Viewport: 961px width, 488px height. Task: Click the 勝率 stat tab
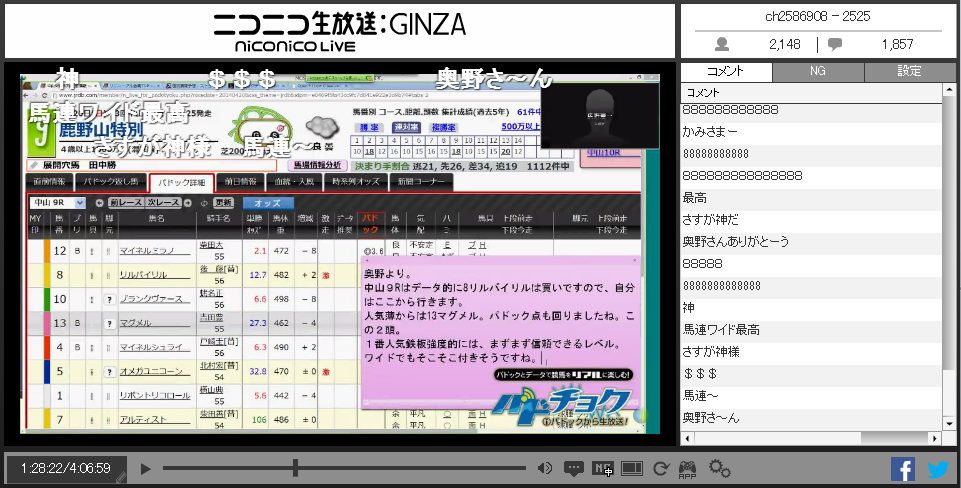pyautogui.click(x=369, y=127)
